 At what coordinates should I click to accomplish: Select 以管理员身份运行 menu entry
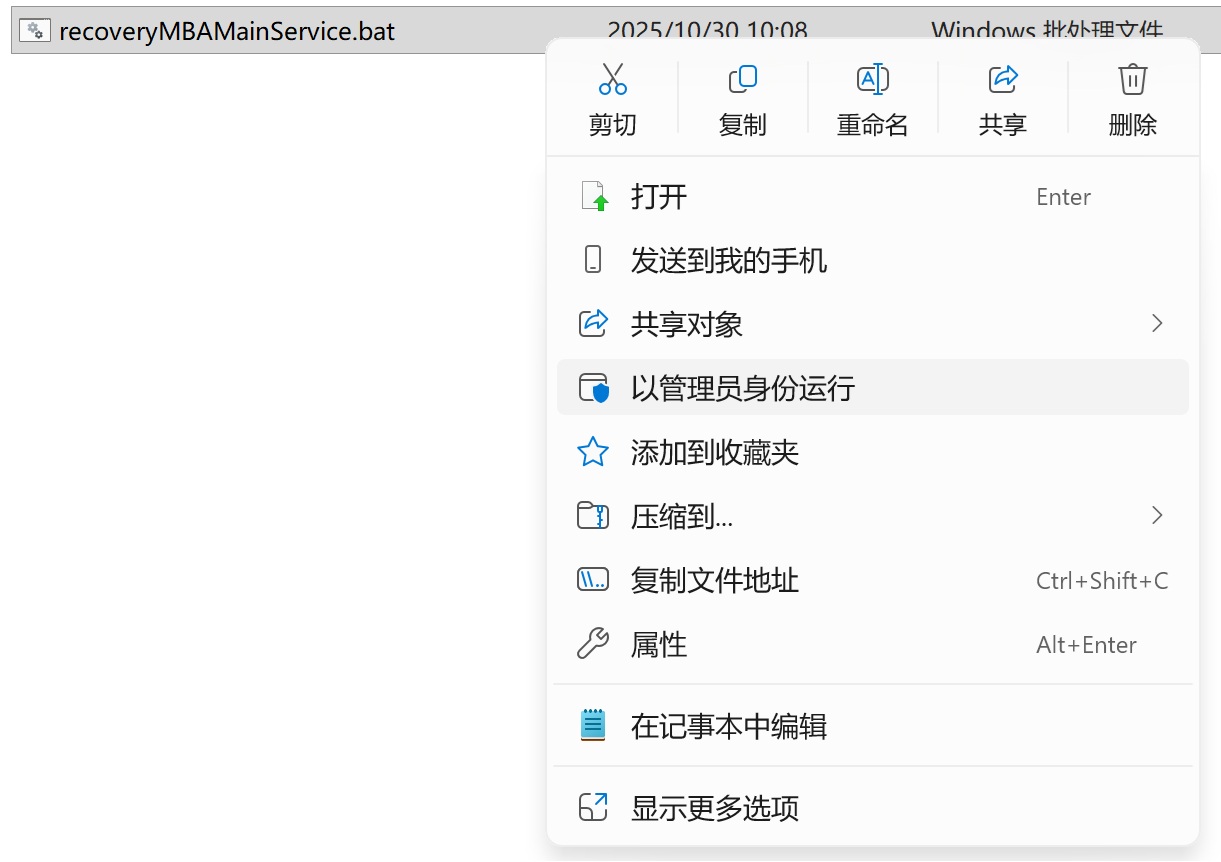point(742,389)
